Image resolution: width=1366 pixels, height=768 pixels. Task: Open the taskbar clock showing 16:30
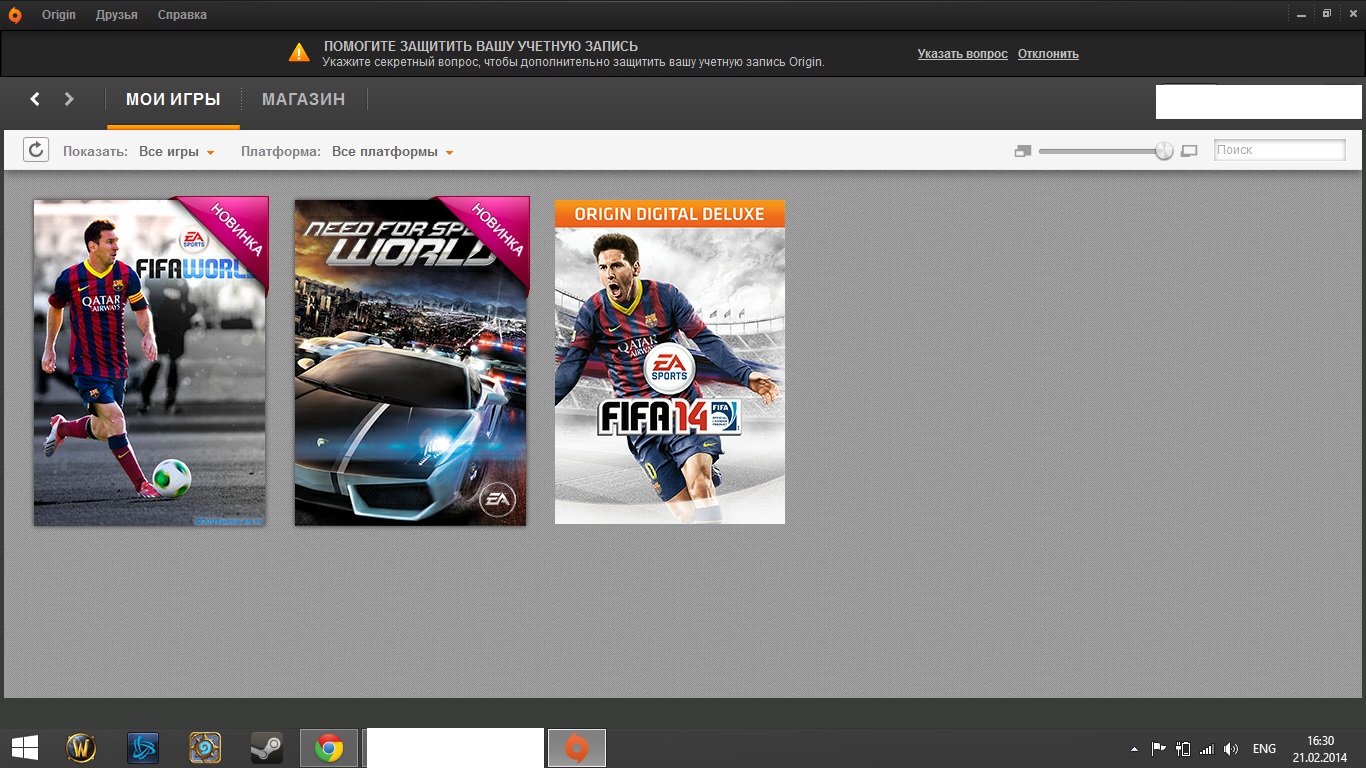point(1320,748)
